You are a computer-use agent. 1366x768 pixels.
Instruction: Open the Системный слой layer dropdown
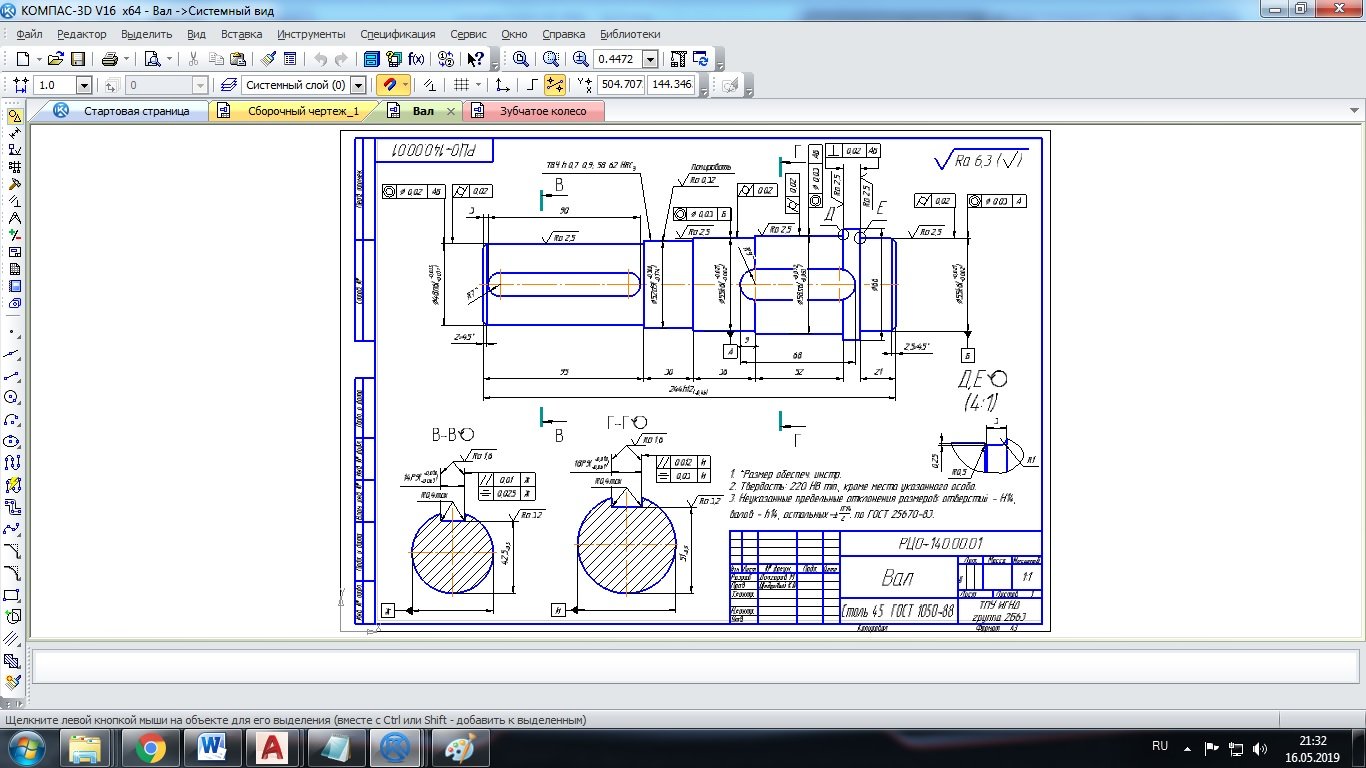pos(358,86)
